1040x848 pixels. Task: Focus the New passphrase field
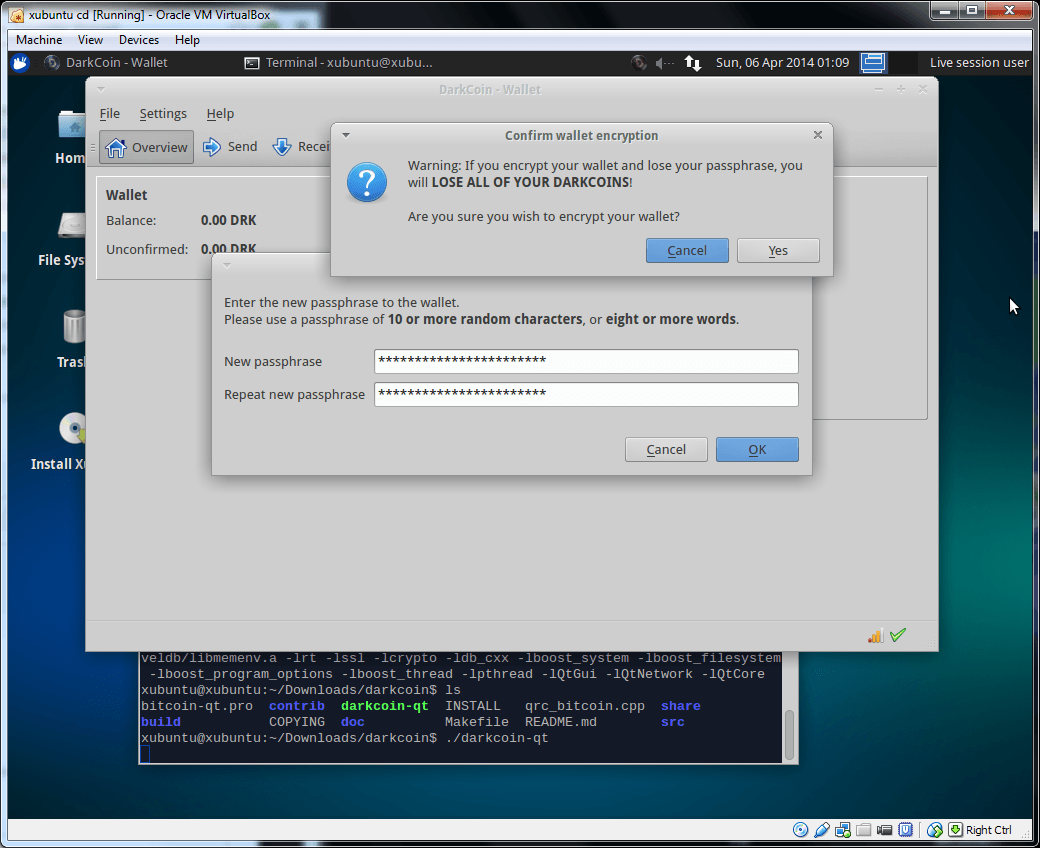(586, 361)
